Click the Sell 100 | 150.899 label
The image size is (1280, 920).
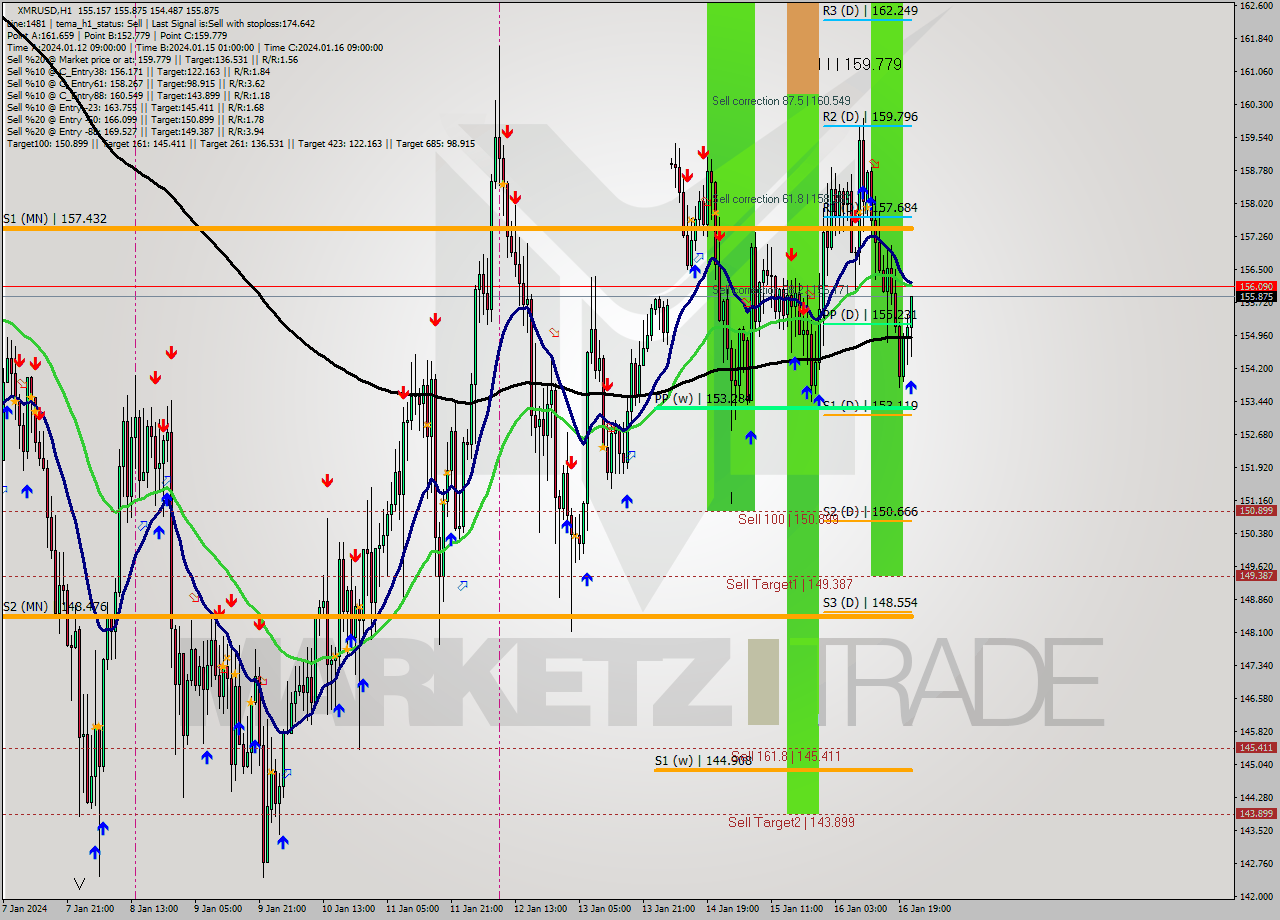pos(789,519)
